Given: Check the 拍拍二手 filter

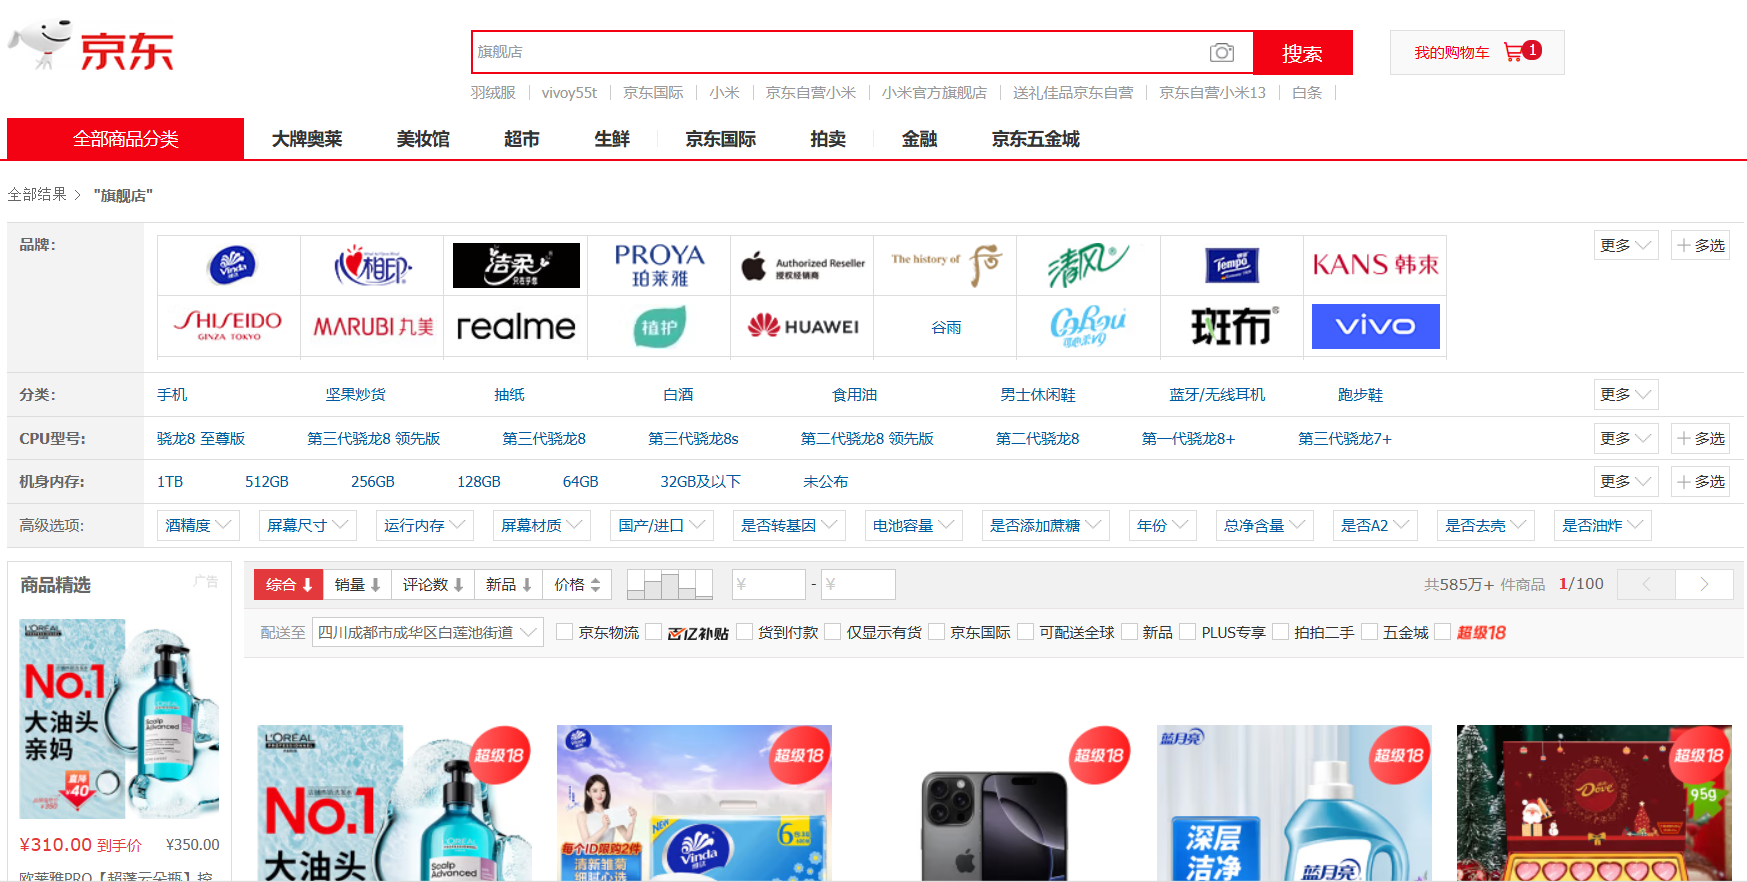Looking at the screenshot, I should [1280, 632].
